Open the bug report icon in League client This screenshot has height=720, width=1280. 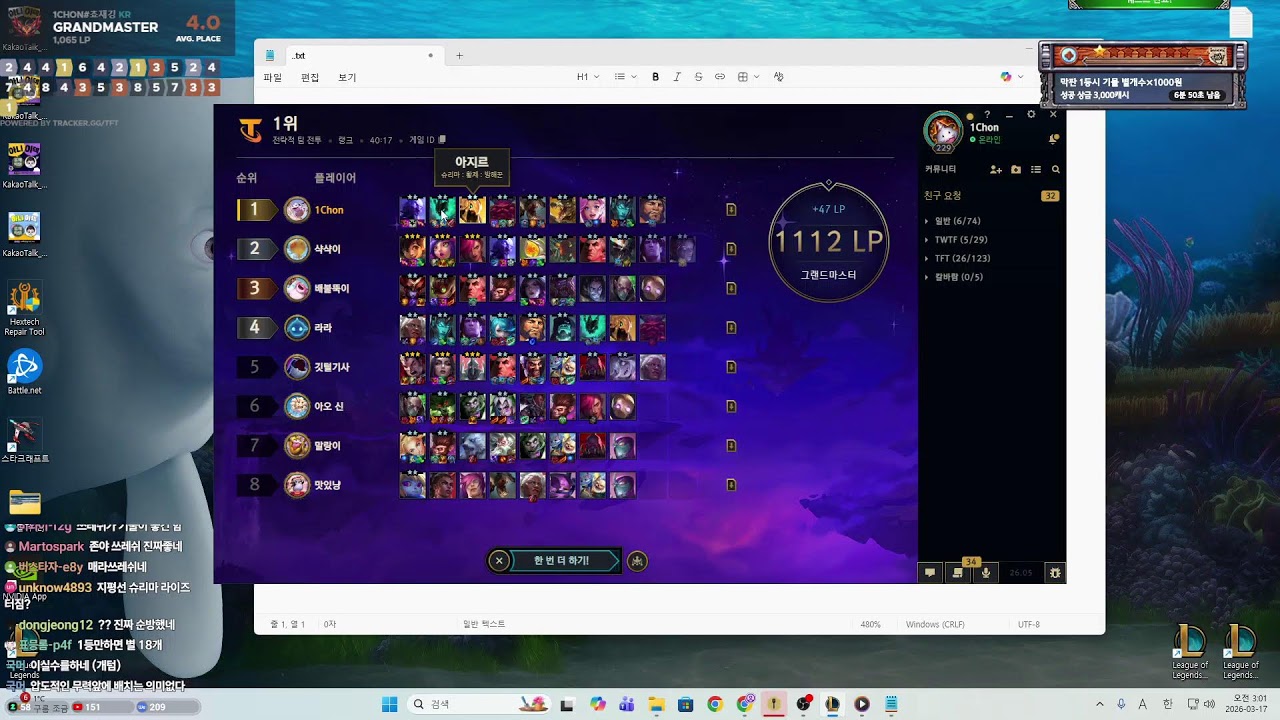coord(1054,573)
